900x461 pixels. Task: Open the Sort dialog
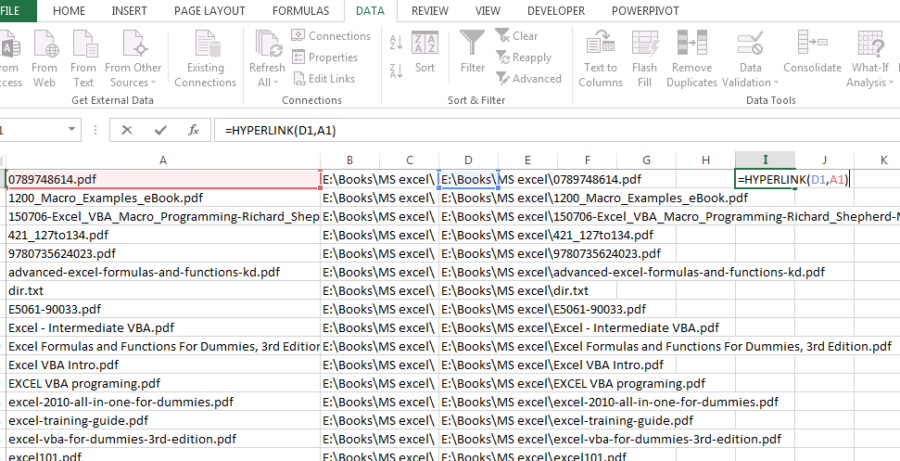click(425, 52)
